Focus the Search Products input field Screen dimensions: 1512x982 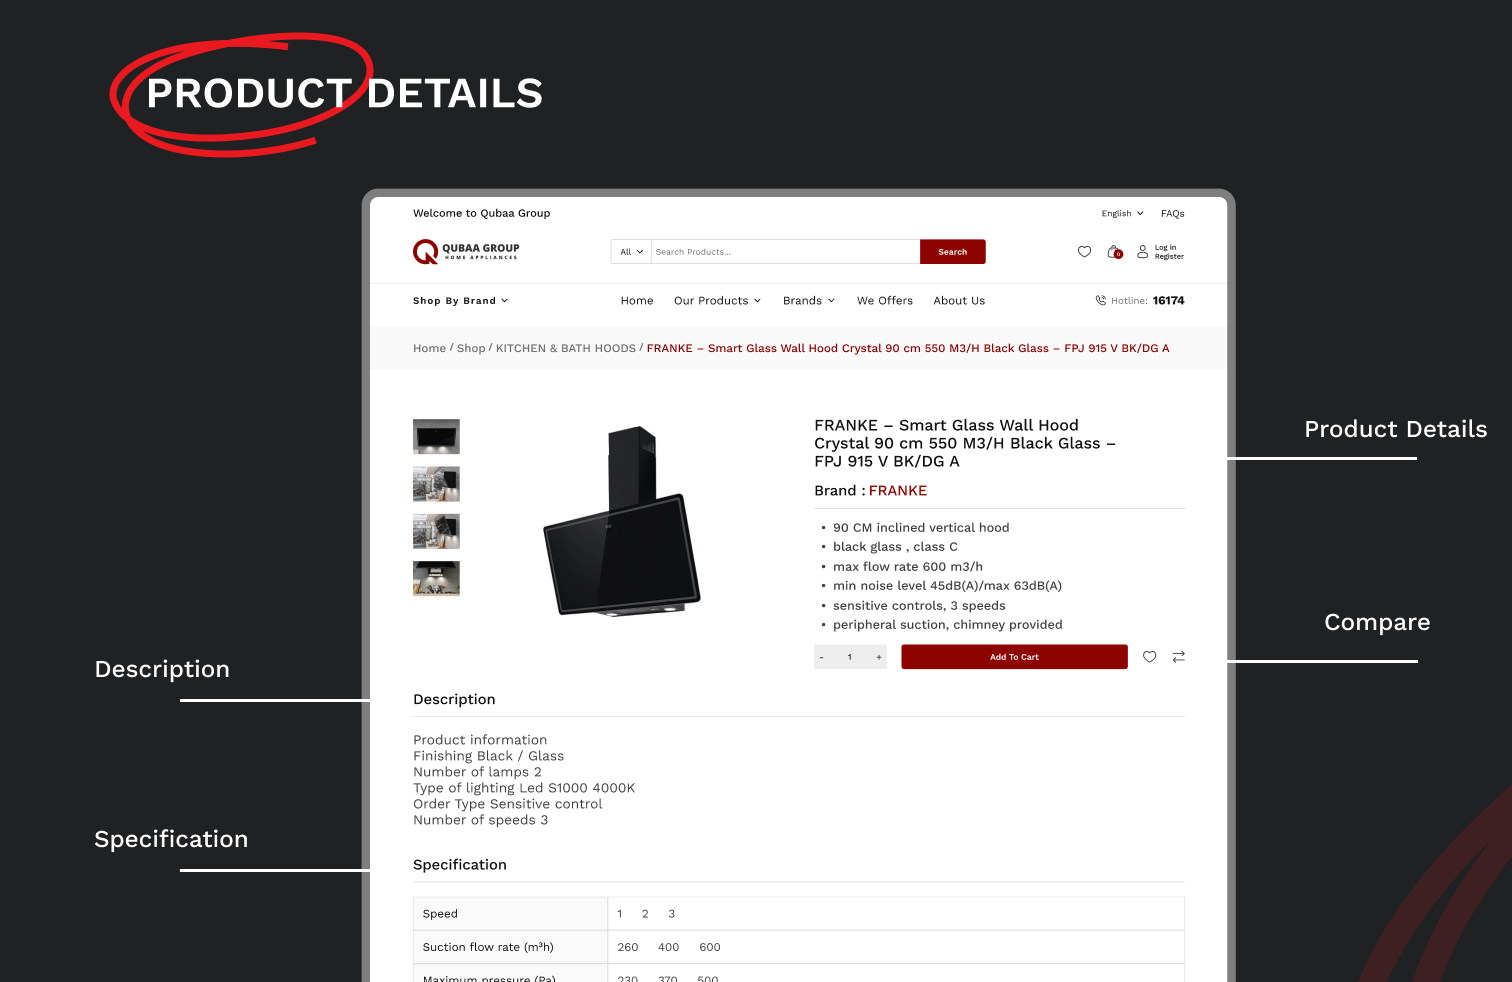click(785, 252)
